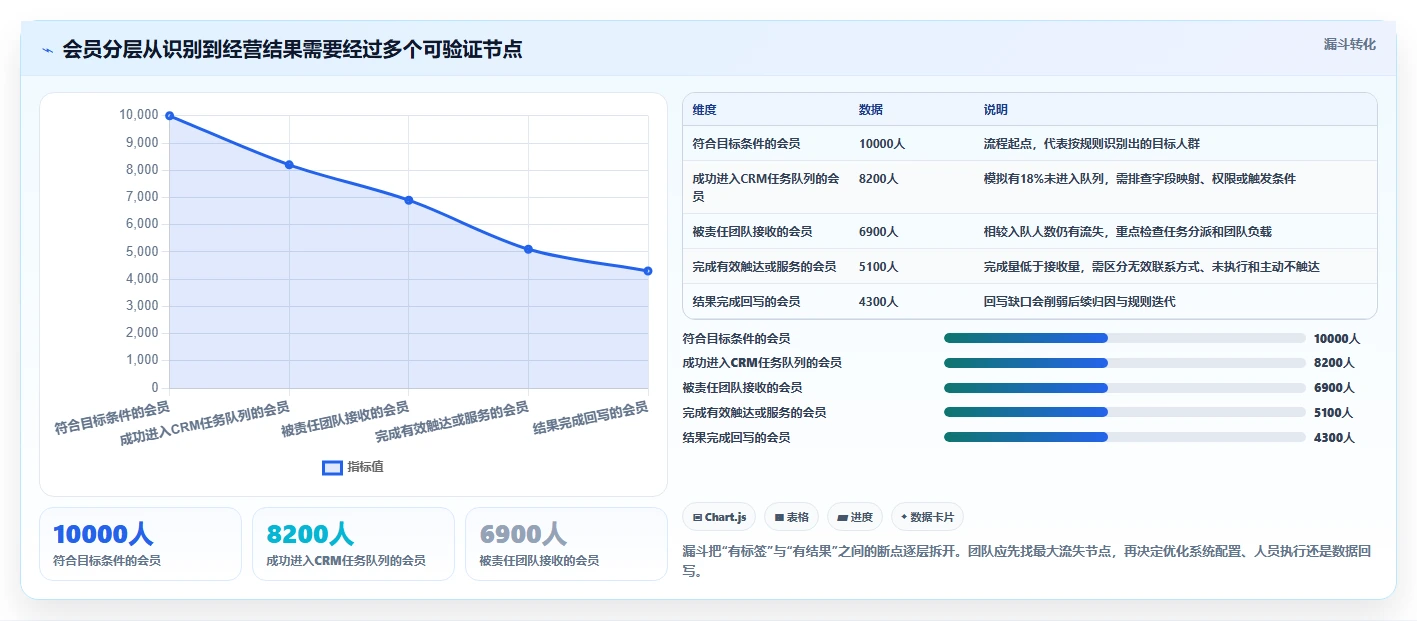Click the chart point for 完成有效触达或服务的会员
The height and width of the screenshot is (621, 1417).
(x=528, y=249)
